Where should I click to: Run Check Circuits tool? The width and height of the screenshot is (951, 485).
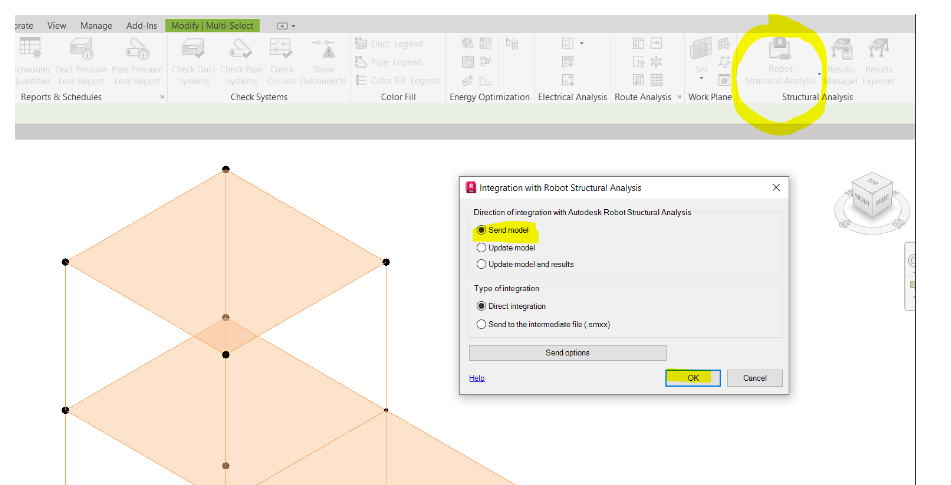pyautogui.click(x=281, y=61)
